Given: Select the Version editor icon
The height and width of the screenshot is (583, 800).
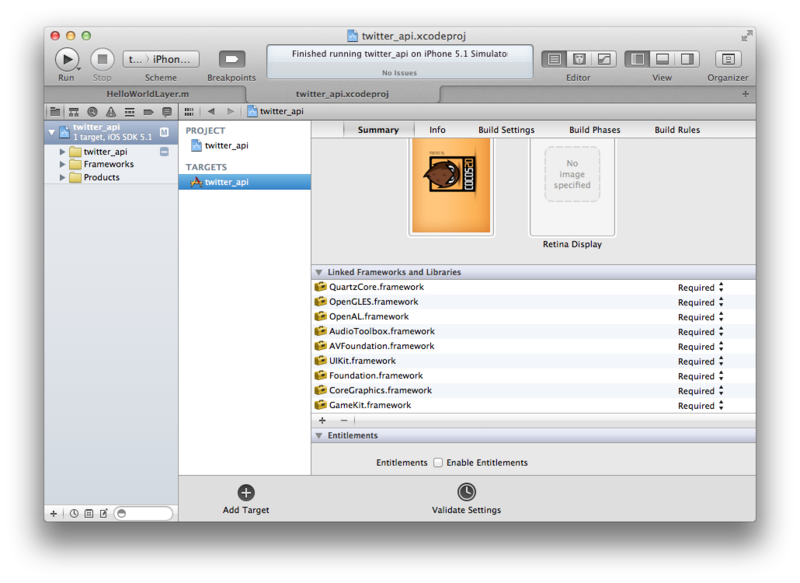Looking at the screenshot, I should tap(604, 59).
